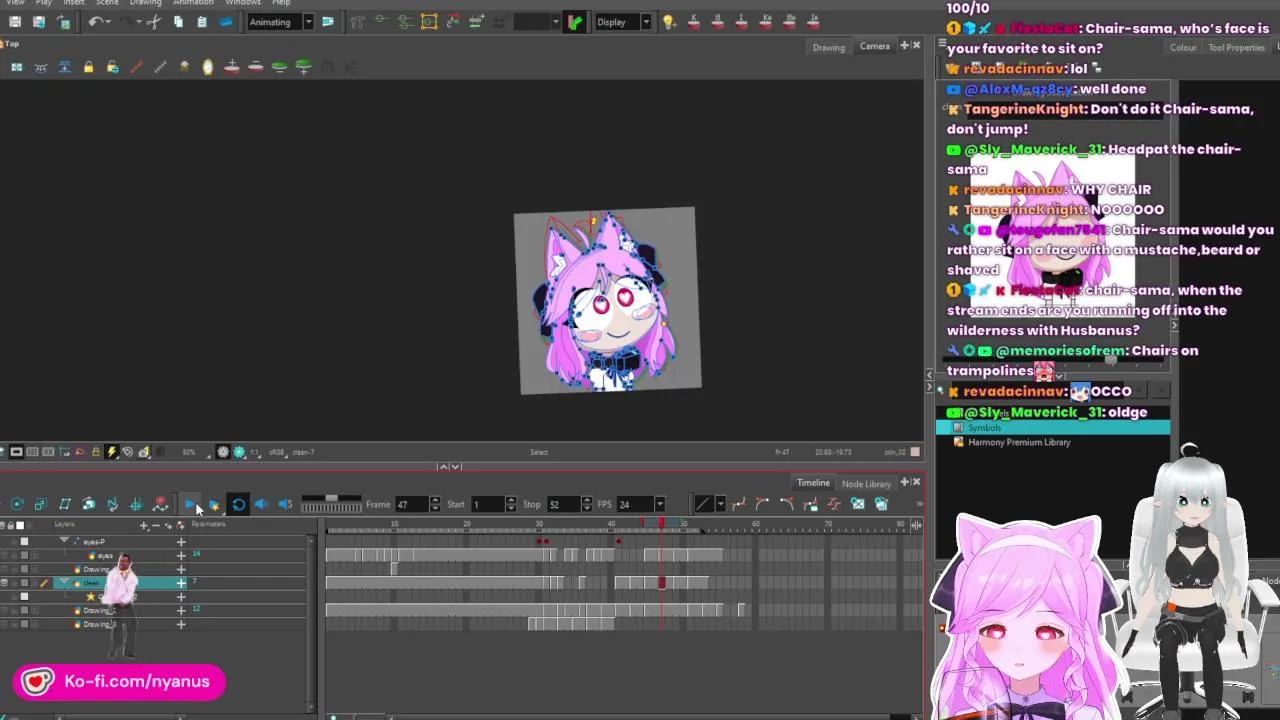
Task: Toggle the Loop playback button
Action: 238,504
